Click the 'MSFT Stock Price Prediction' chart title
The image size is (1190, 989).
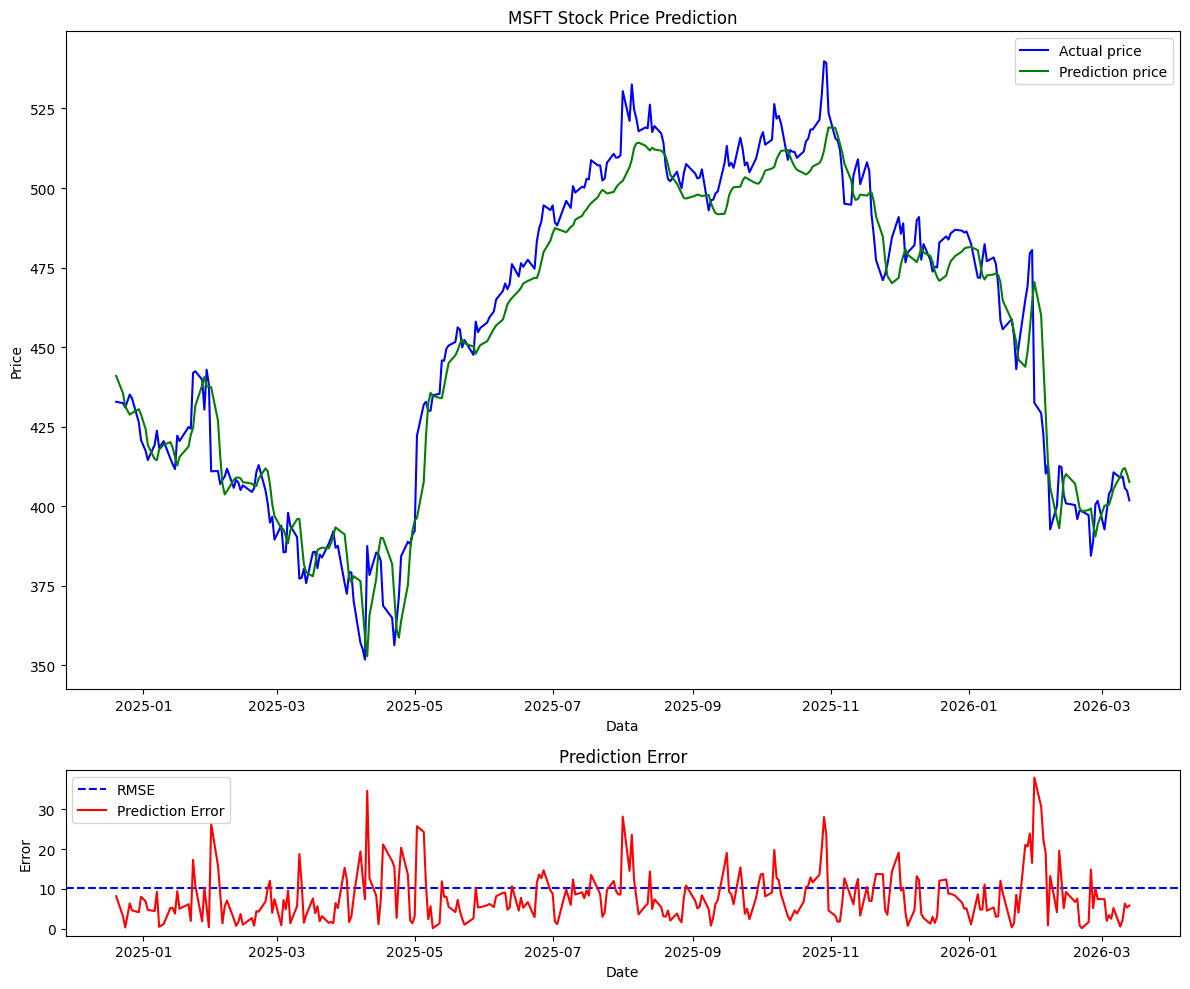622,17
